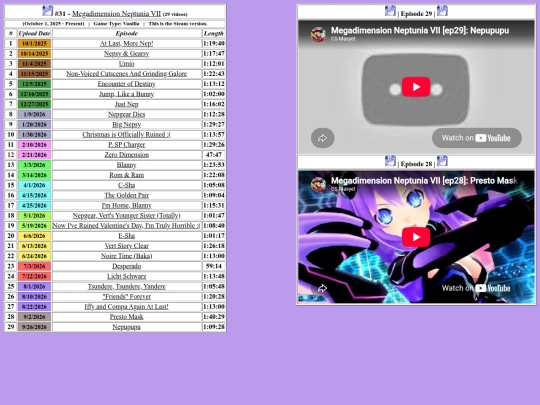Click the length value 1:40:29

tap(214, 317)
